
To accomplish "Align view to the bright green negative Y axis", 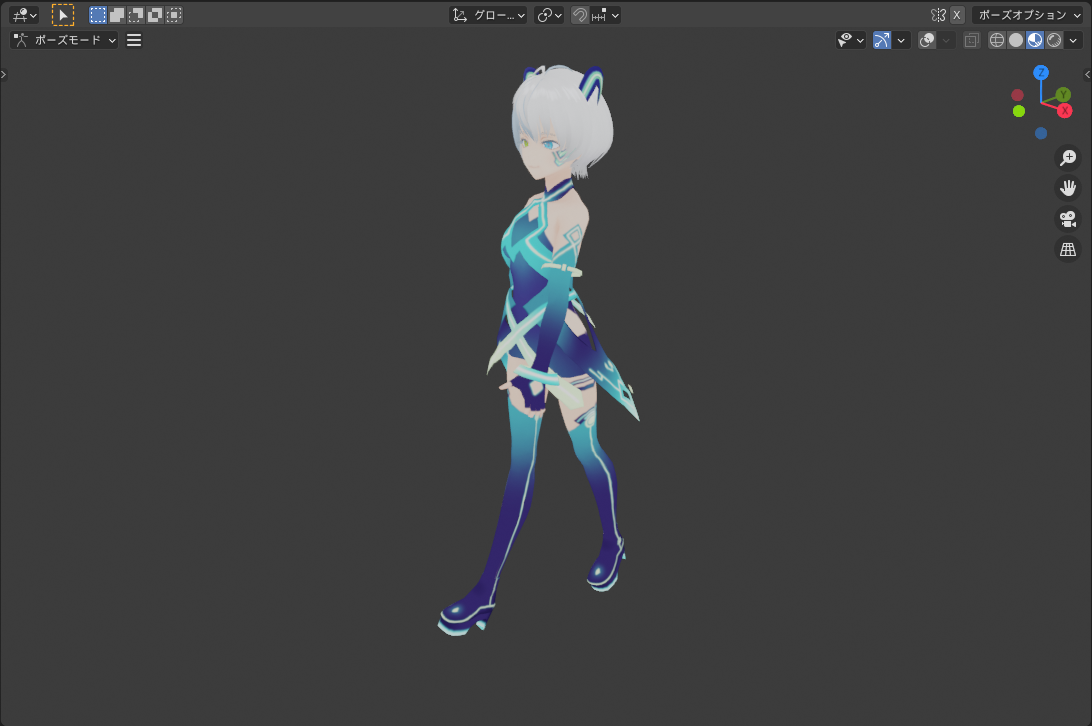I will 1019,111.
